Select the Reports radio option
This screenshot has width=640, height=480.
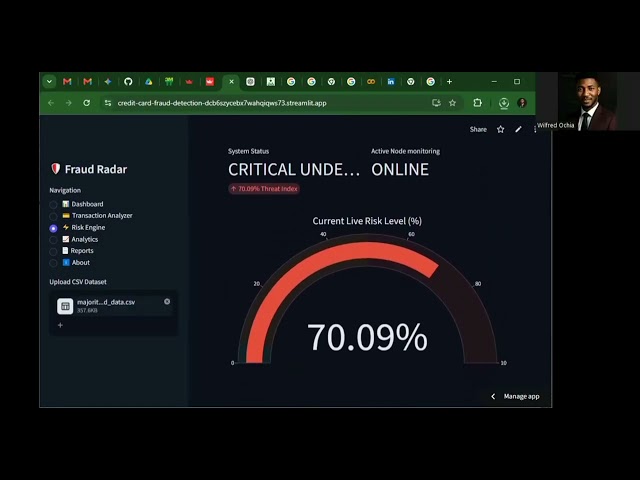coord(53,251)
